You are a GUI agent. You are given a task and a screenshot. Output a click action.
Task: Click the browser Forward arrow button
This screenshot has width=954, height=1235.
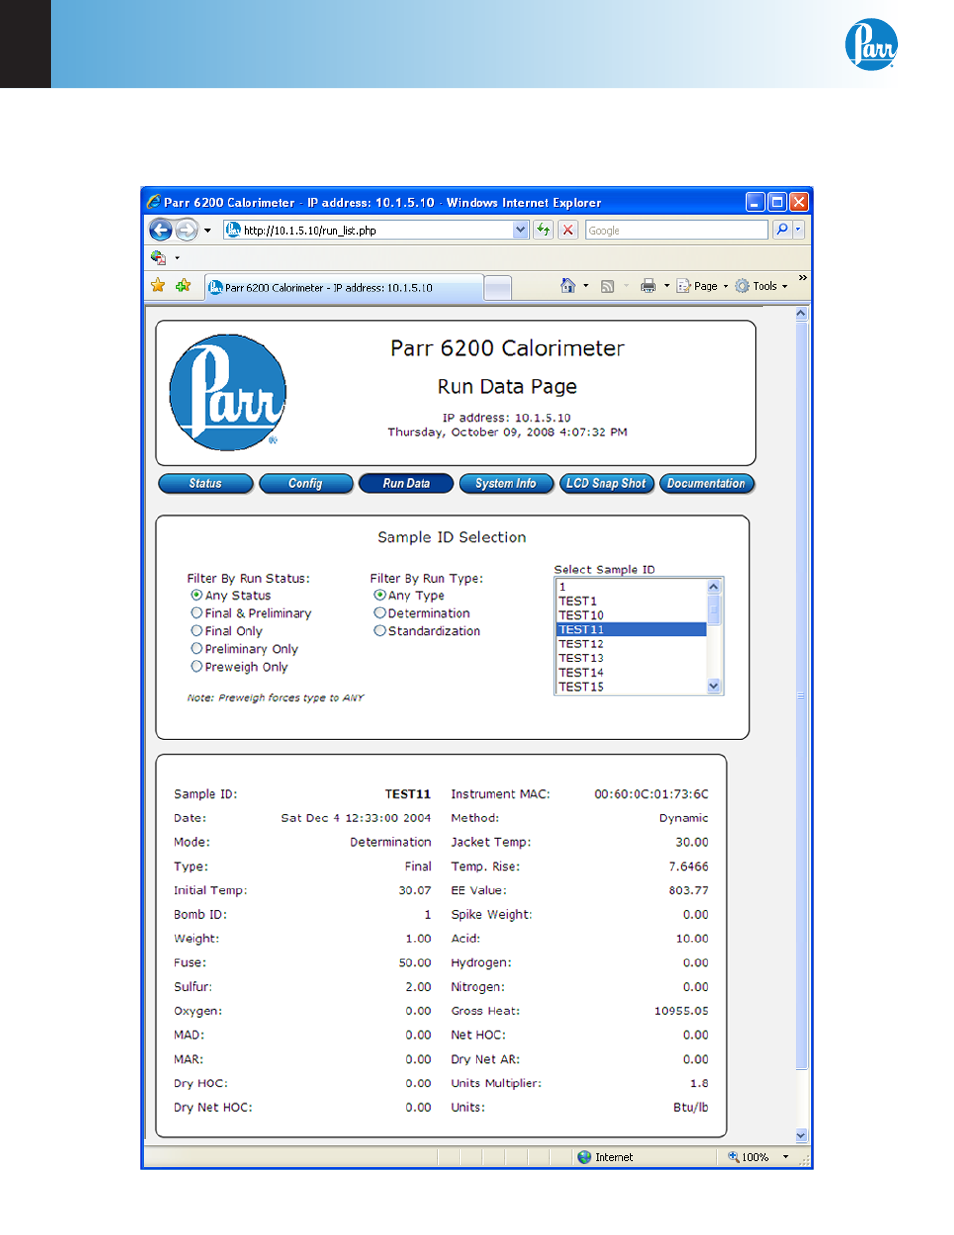click(x=186, y=230)
